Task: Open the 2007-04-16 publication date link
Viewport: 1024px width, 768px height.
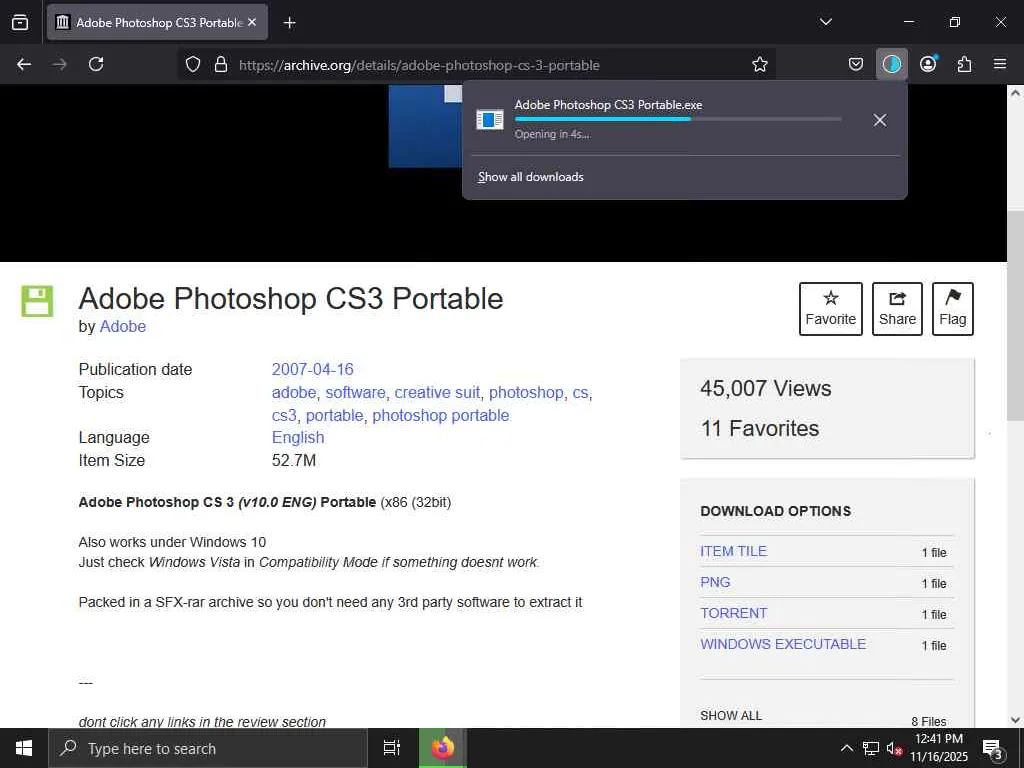Action: [312, 369]
